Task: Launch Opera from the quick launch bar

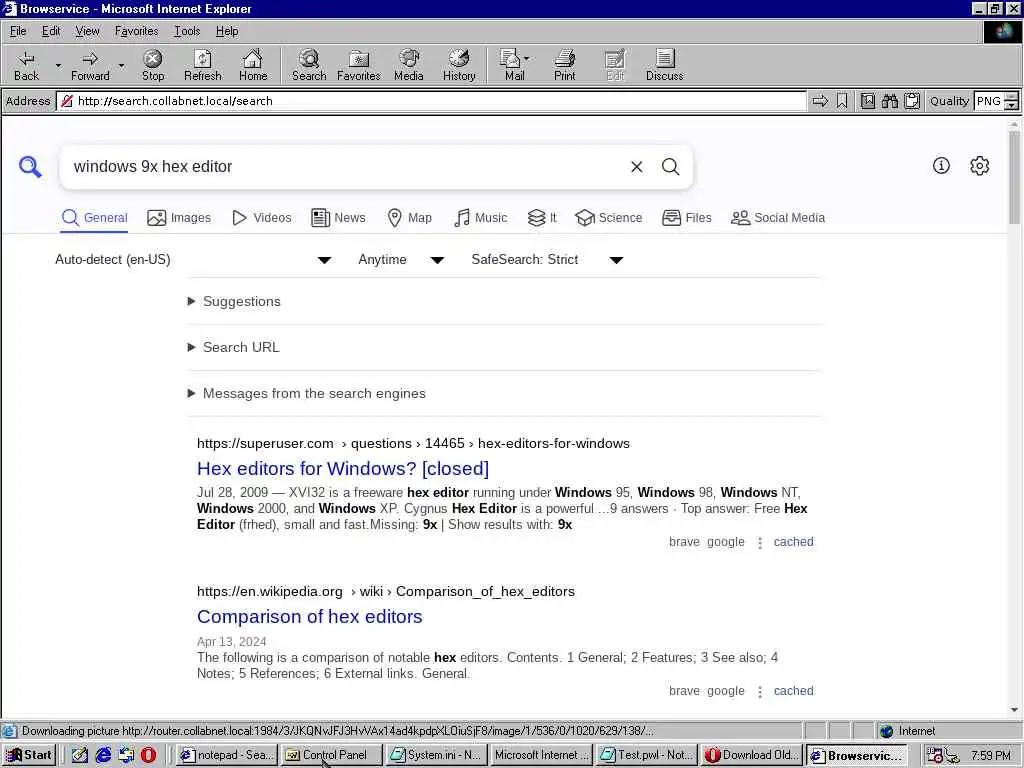Action: pos(148,755)
